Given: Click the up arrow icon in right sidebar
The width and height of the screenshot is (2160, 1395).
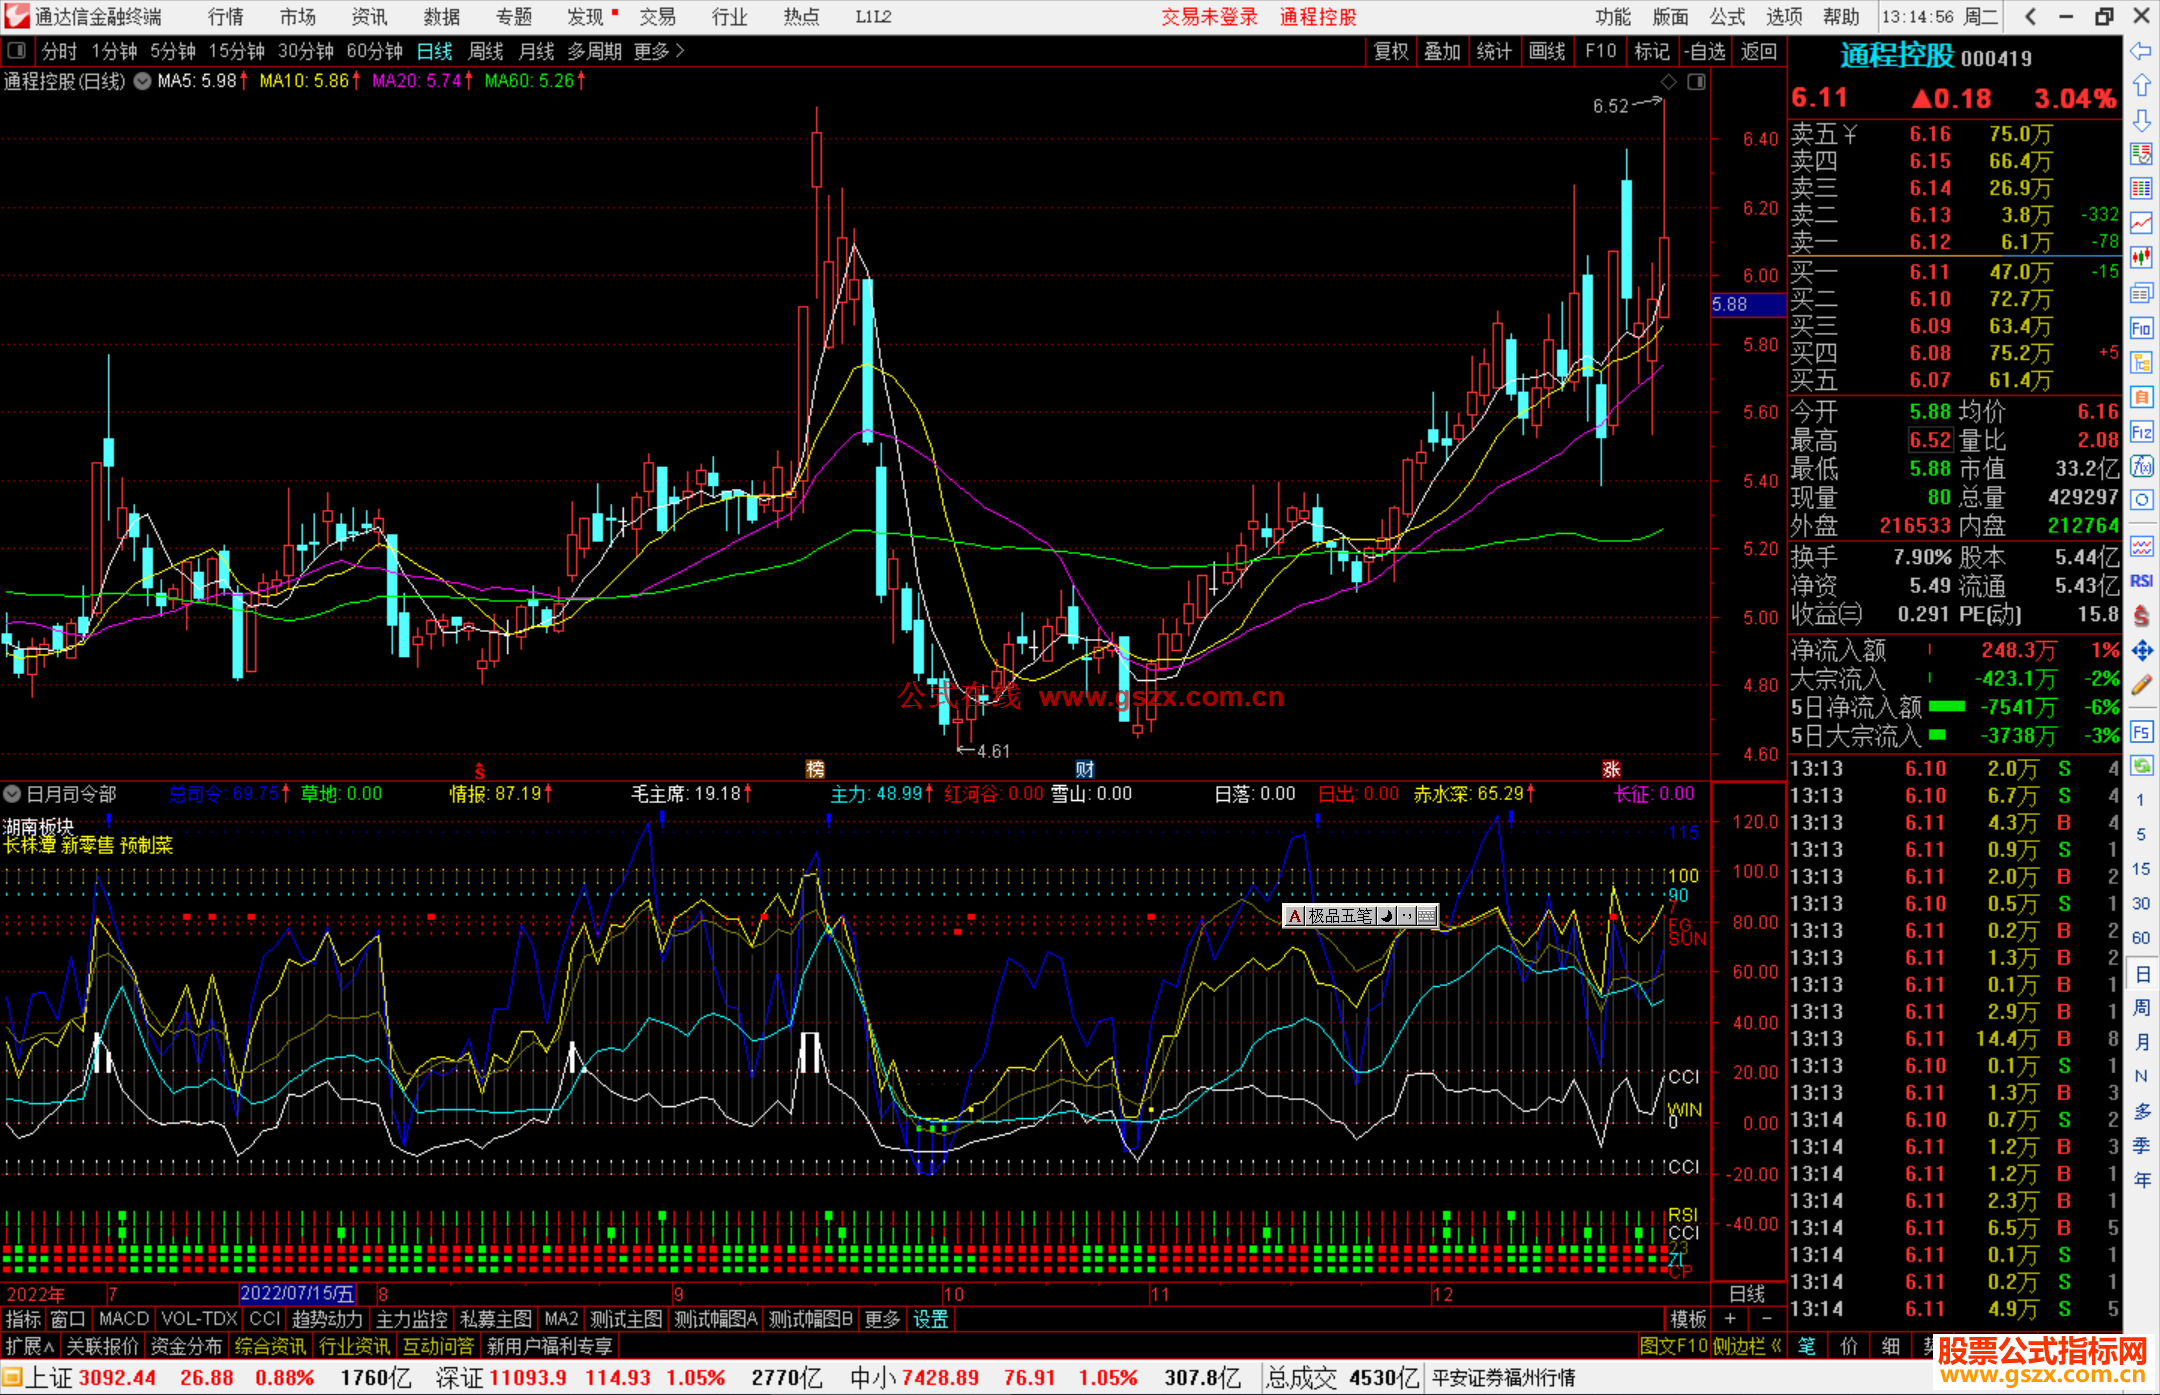Looking at the screenshot, I should 2141,86.
